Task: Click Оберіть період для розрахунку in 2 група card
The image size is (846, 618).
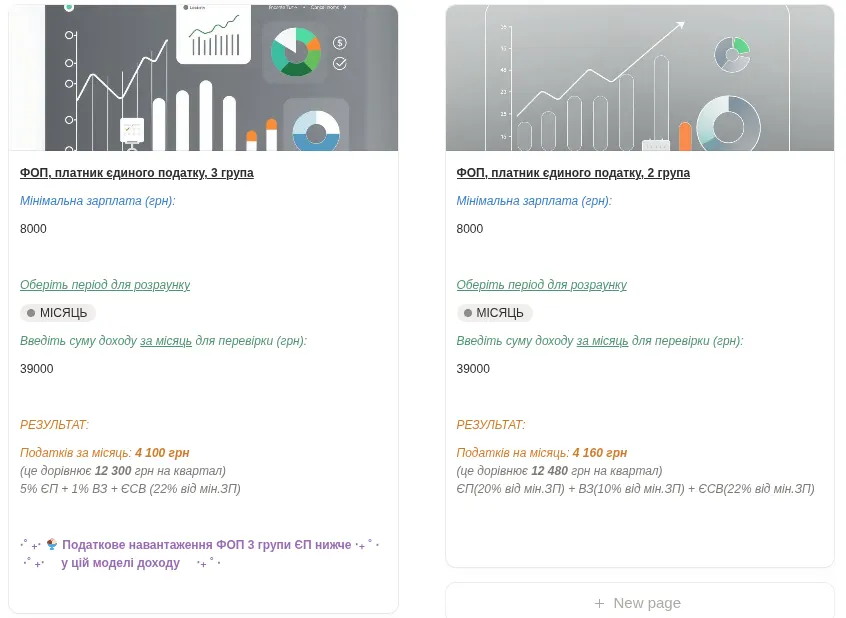Action: (x=541, y=285)
